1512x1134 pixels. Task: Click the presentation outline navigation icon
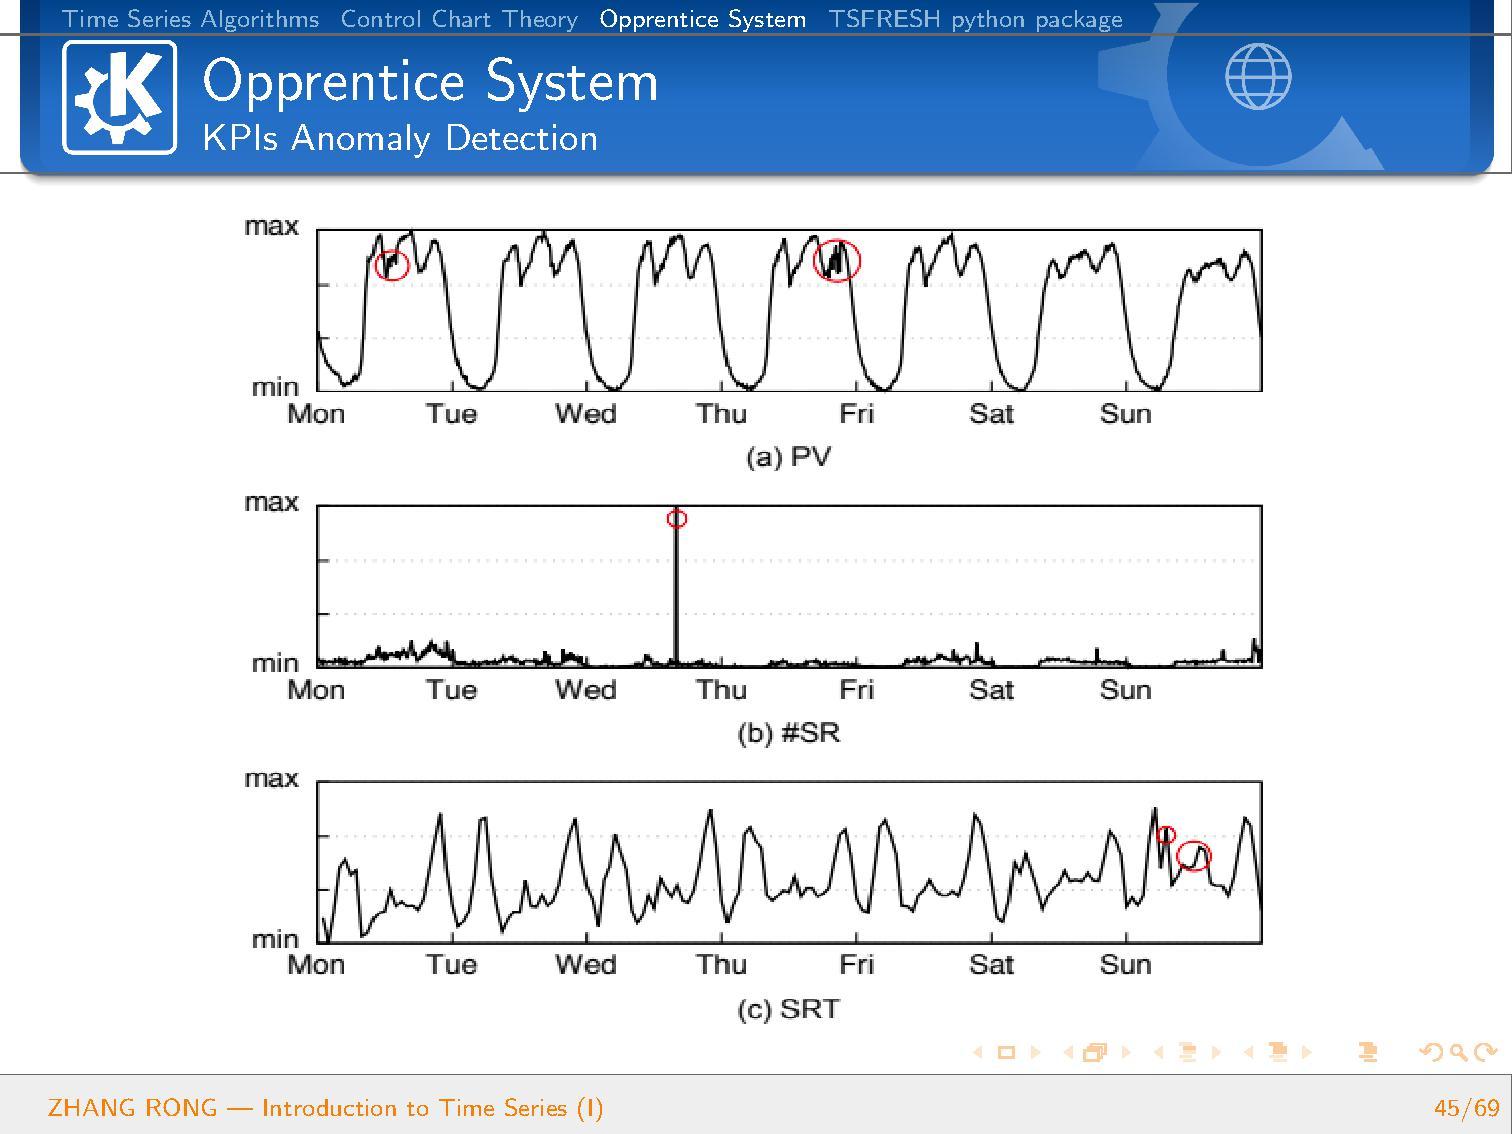pyautogui.click(x=1368, y=1052)
